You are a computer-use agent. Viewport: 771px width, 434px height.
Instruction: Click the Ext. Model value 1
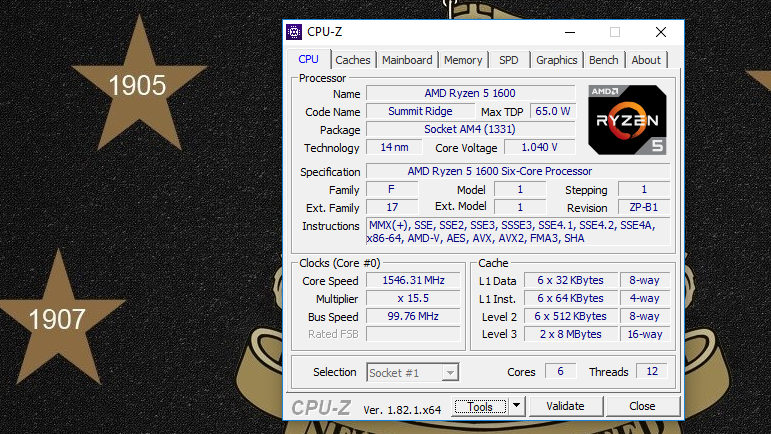[520, 207]
